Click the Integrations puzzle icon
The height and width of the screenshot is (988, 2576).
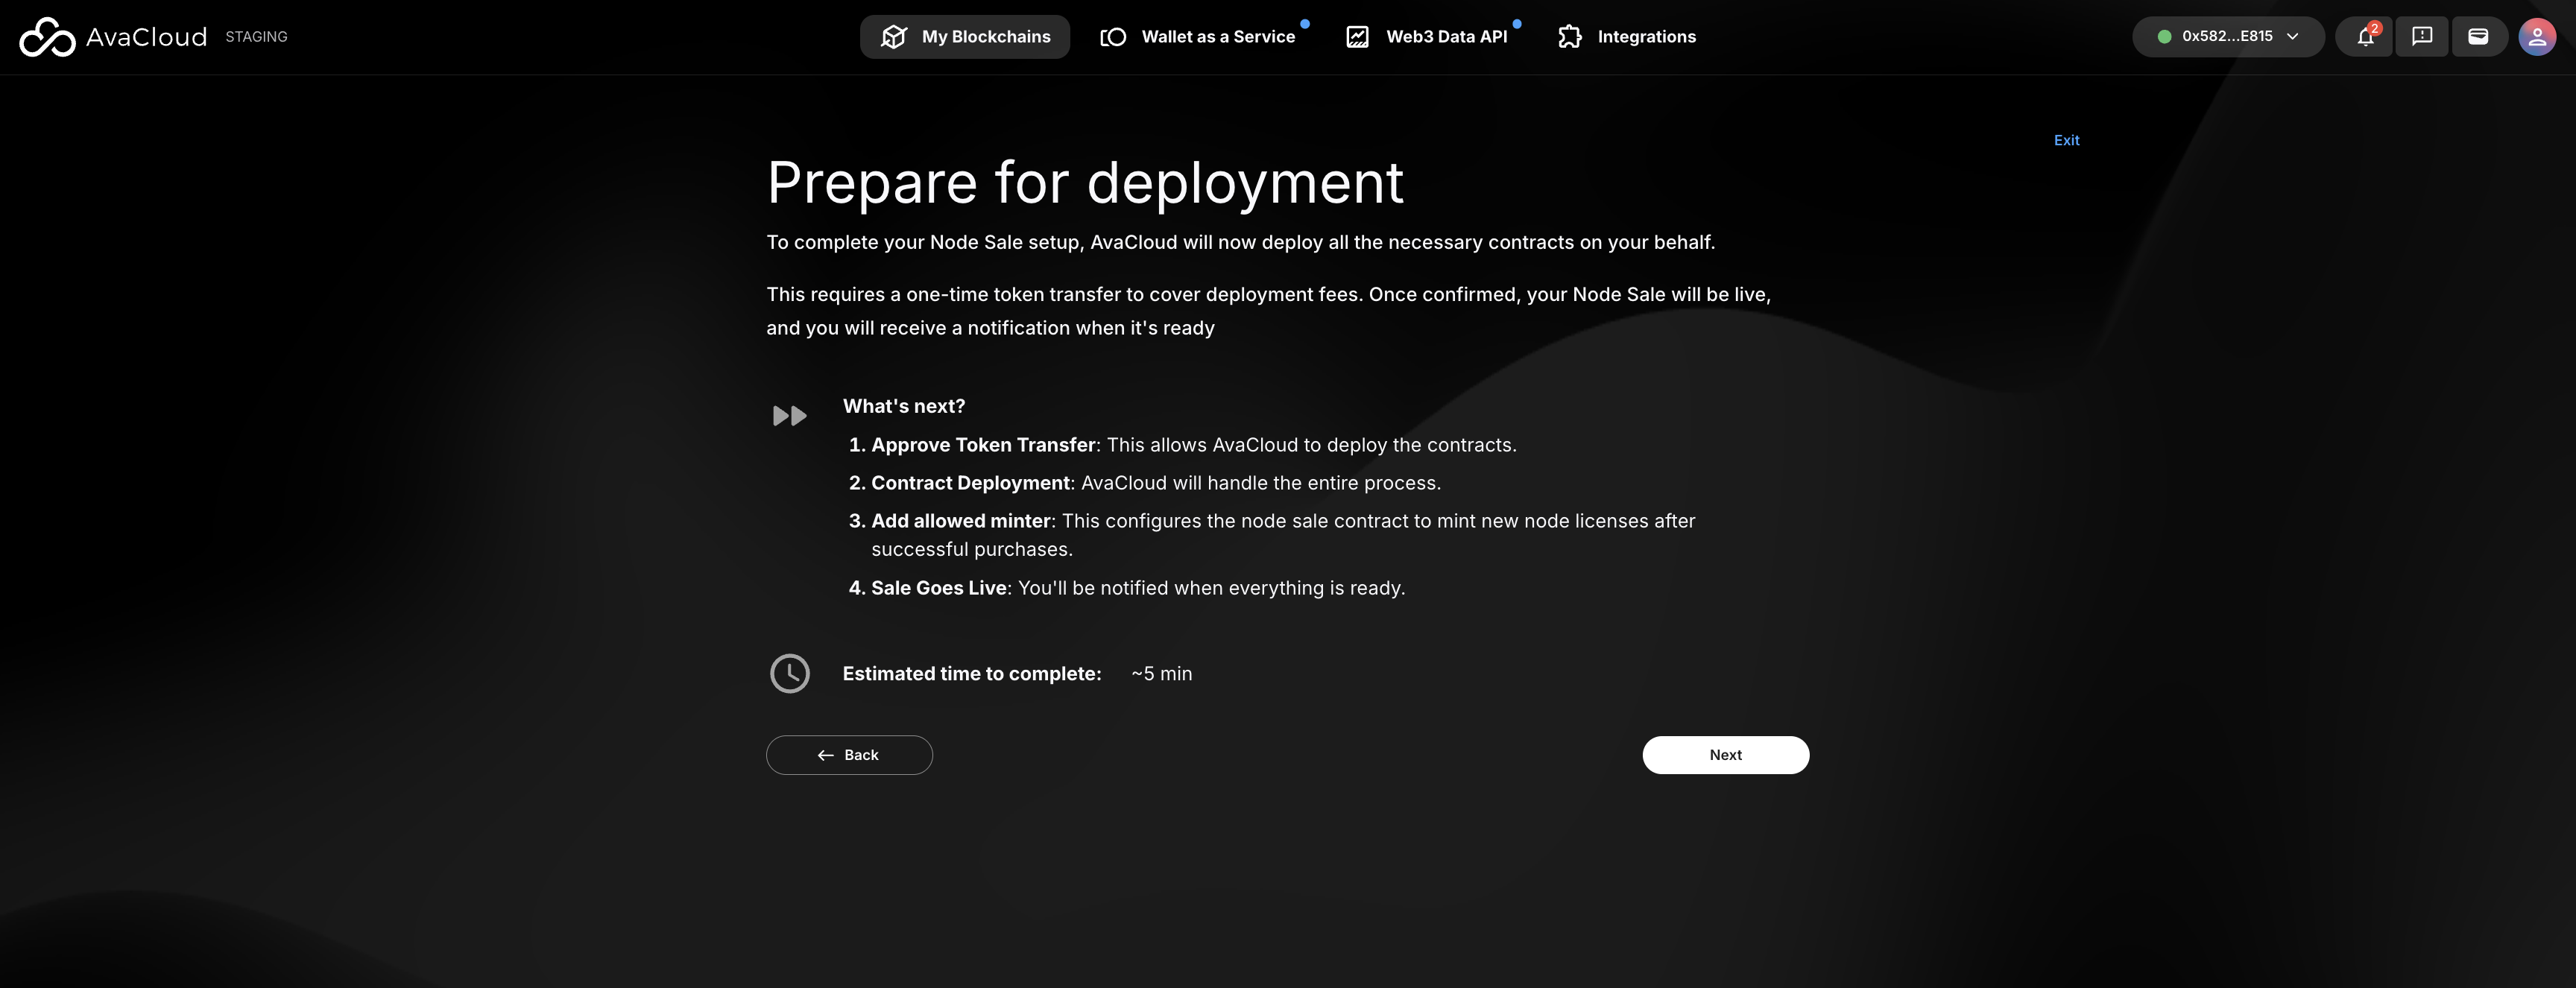(x=1570, y=37)
